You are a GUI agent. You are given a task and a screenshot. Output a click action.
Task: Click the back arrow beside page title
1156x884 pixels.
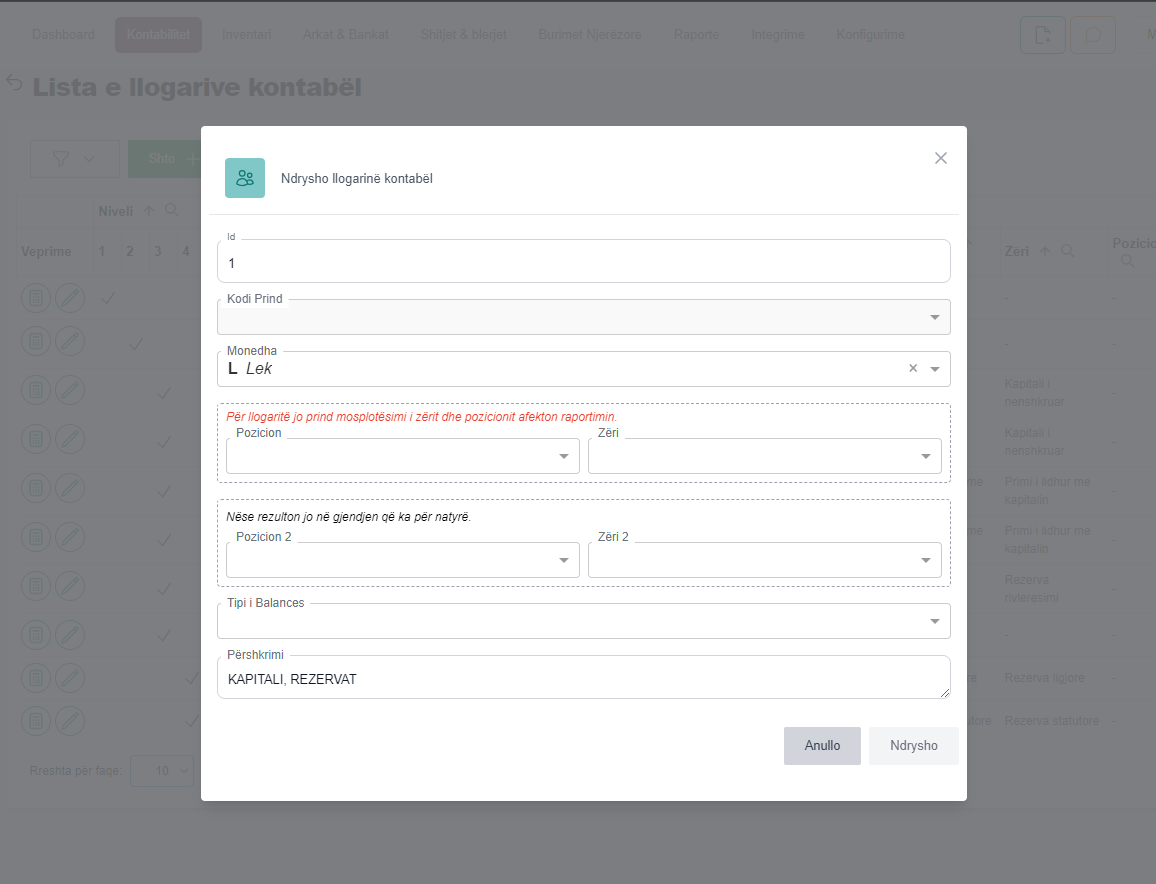(x=14, y=82)
